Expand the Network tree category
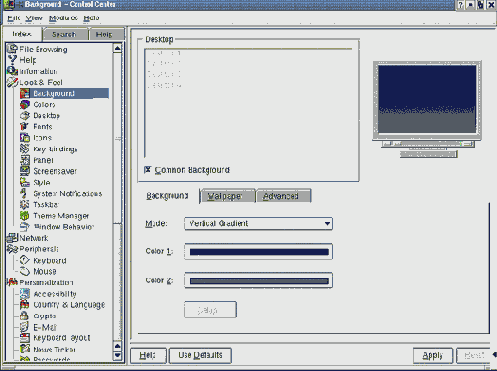 coord(27,238)
